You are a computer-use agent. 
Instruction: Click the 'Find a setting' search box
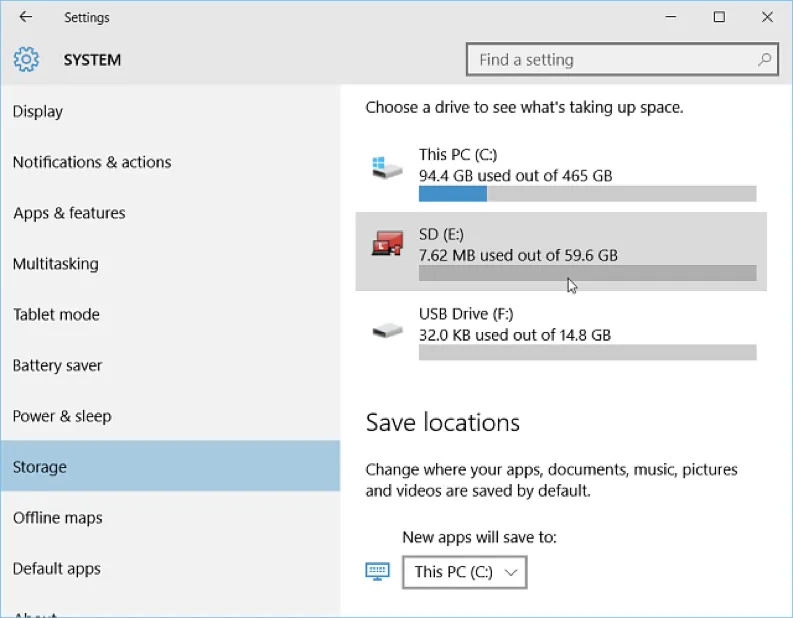(x=610, y=60)
